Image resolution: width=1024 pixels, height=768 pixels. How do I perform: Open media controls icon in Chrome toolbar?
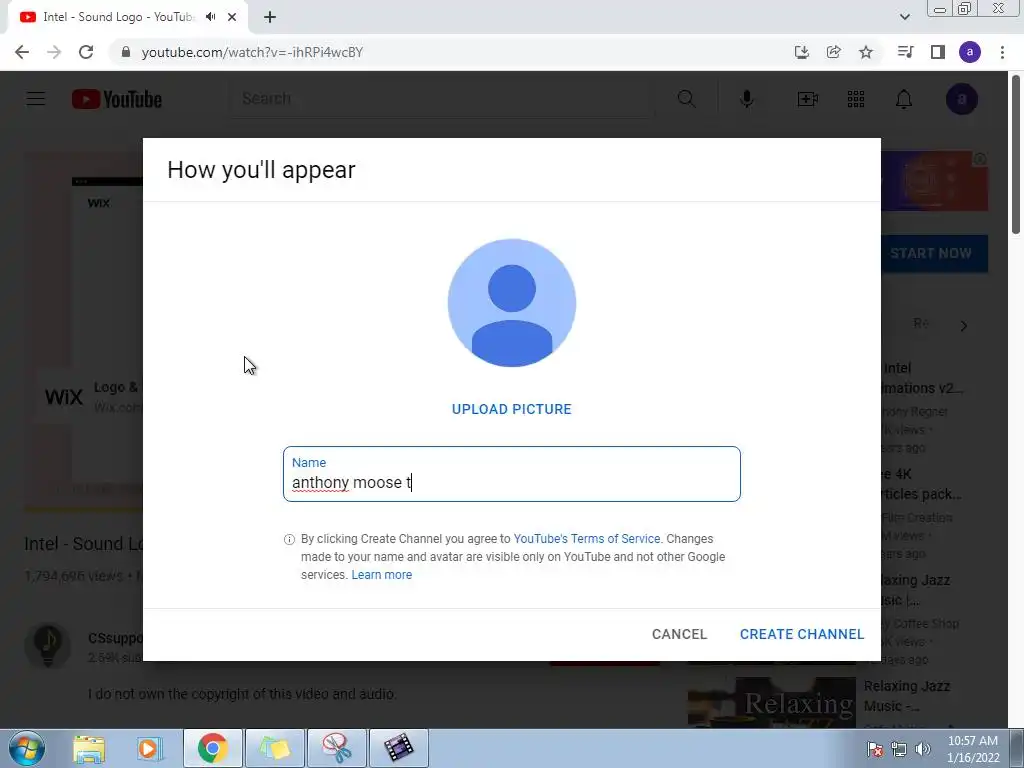[x=905, y=52]
